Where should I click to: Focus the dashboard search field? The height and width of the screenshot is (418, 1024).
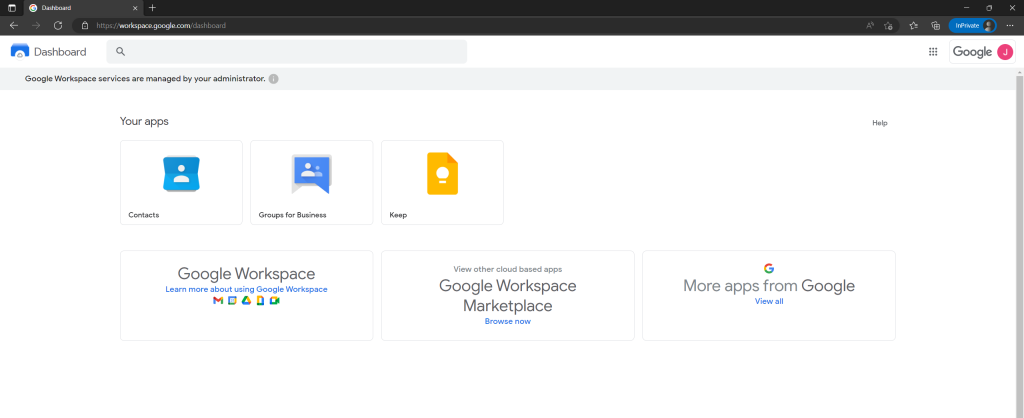pos(287,52)
